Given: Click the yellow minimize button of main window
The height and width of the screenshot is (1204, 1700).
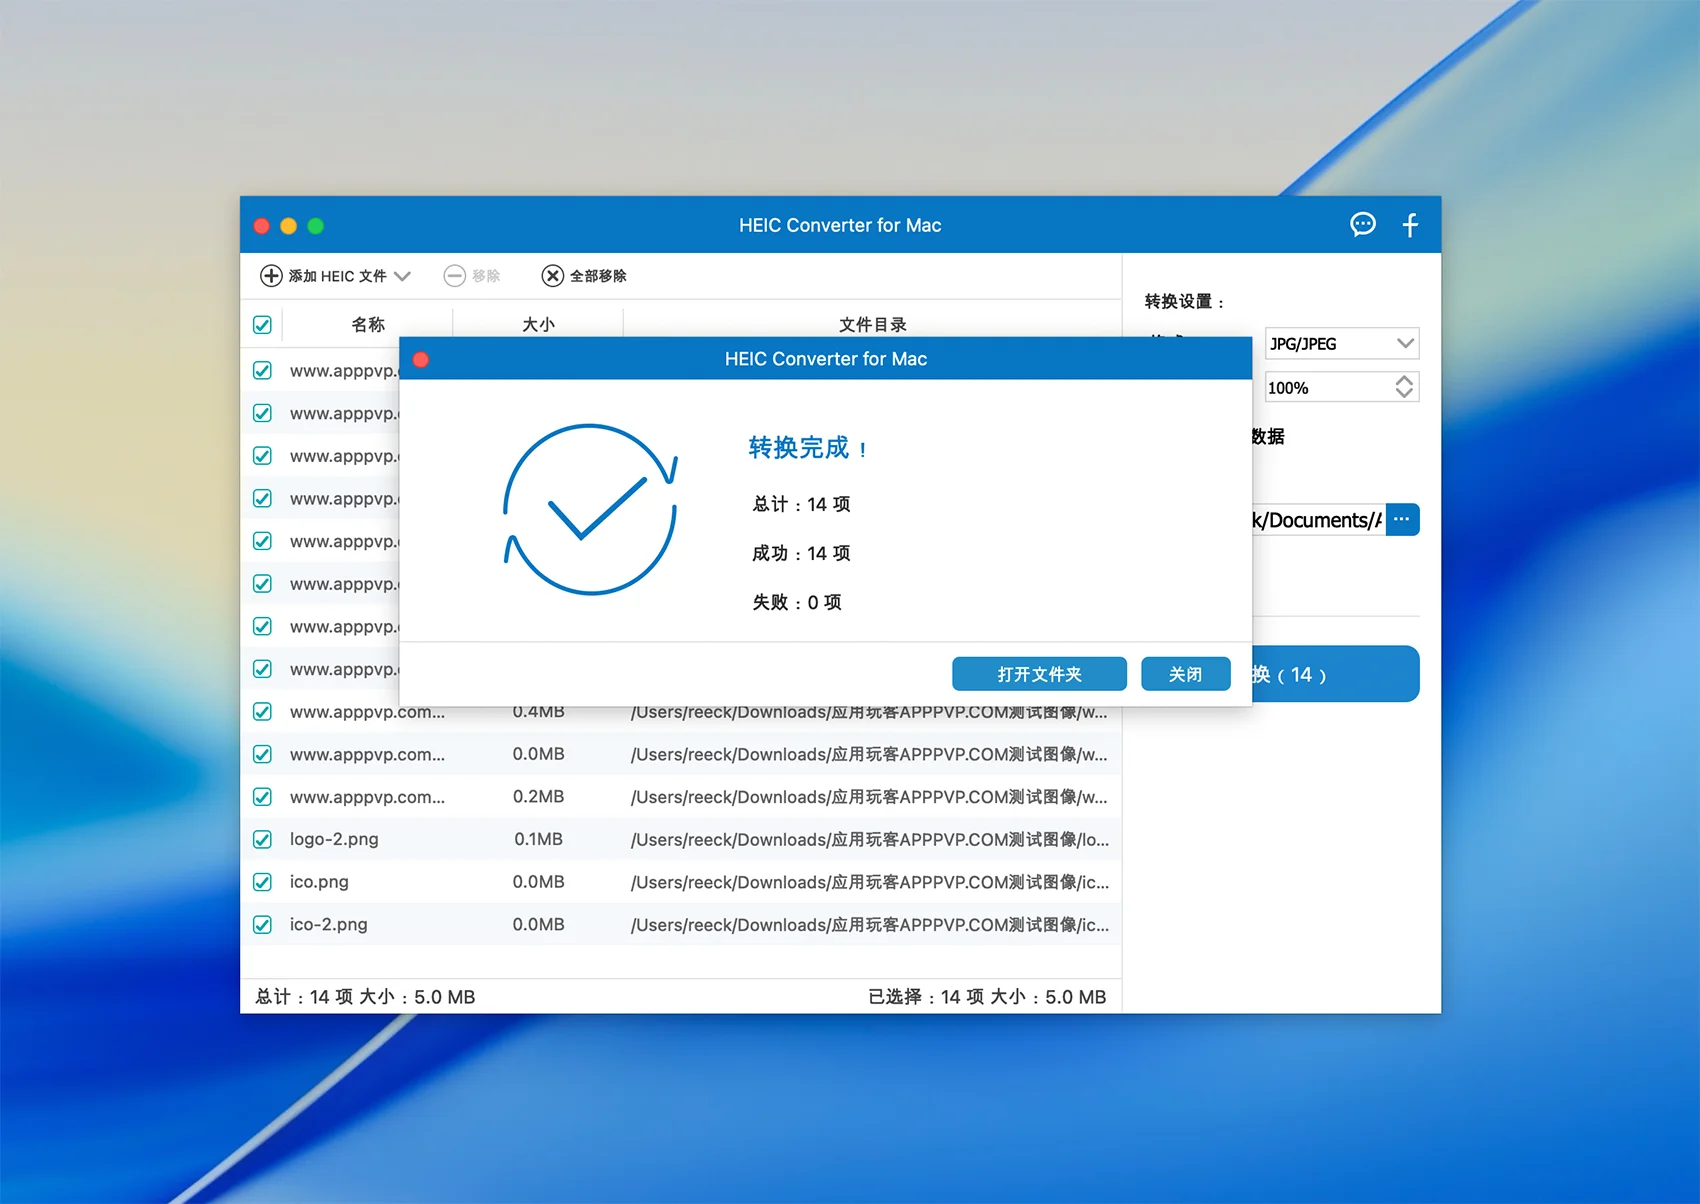Looking at the screenshot, I should click(289, 226).
